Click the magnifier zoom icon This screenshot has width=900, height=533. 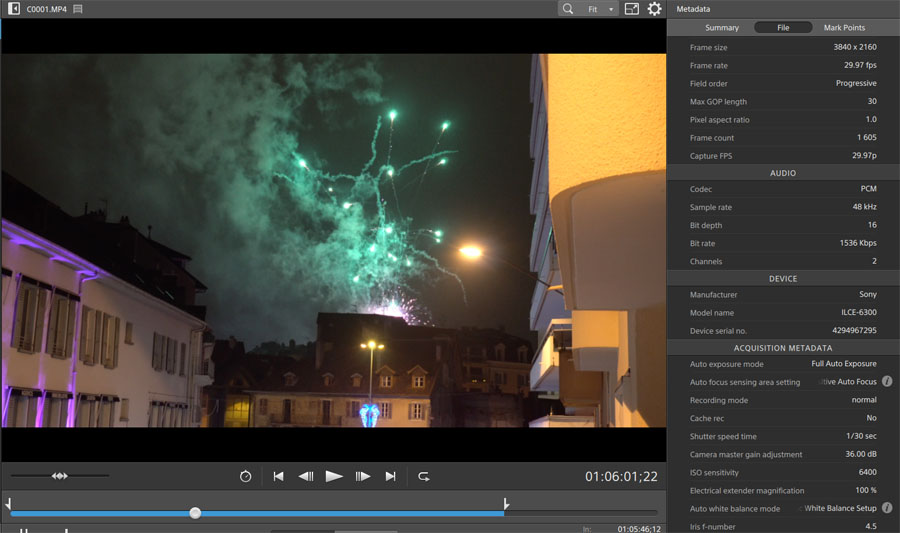coord(568,9)
